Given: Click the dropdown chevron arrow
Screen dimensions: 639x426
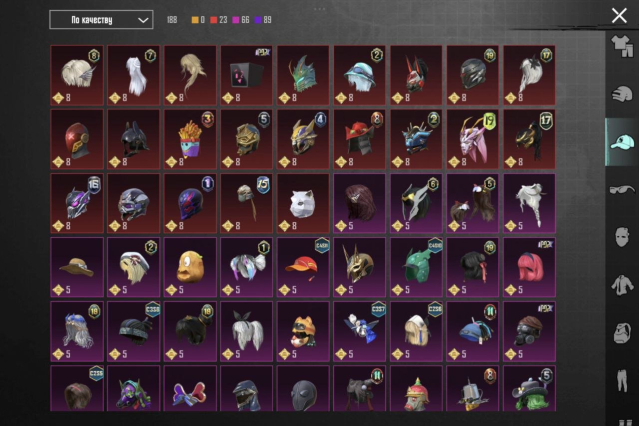Looking at the screenshot, I should [x=143, y=20].
